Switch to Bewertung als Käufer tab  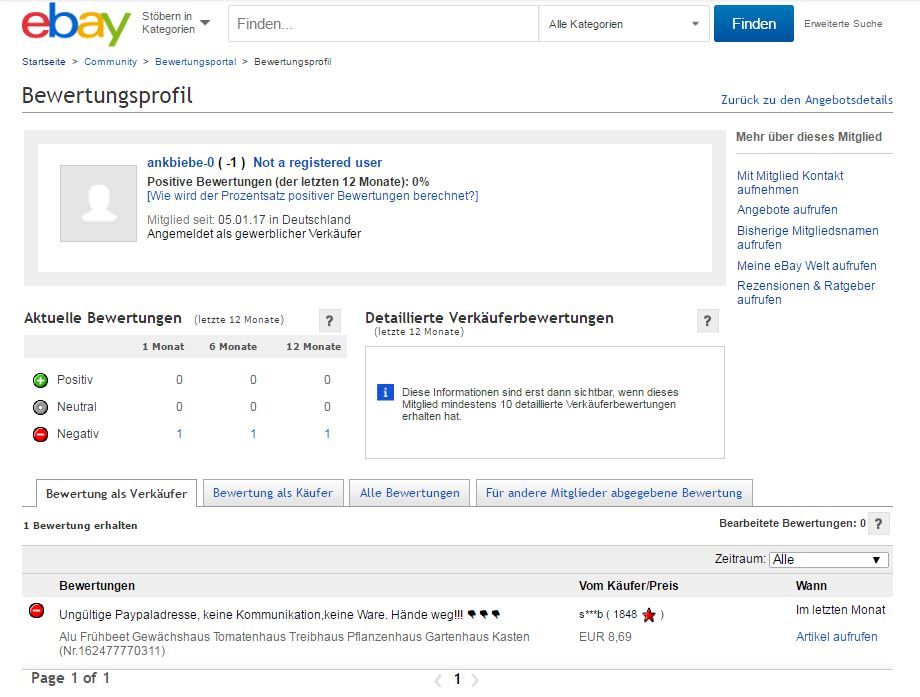click(x=272, y=492)
